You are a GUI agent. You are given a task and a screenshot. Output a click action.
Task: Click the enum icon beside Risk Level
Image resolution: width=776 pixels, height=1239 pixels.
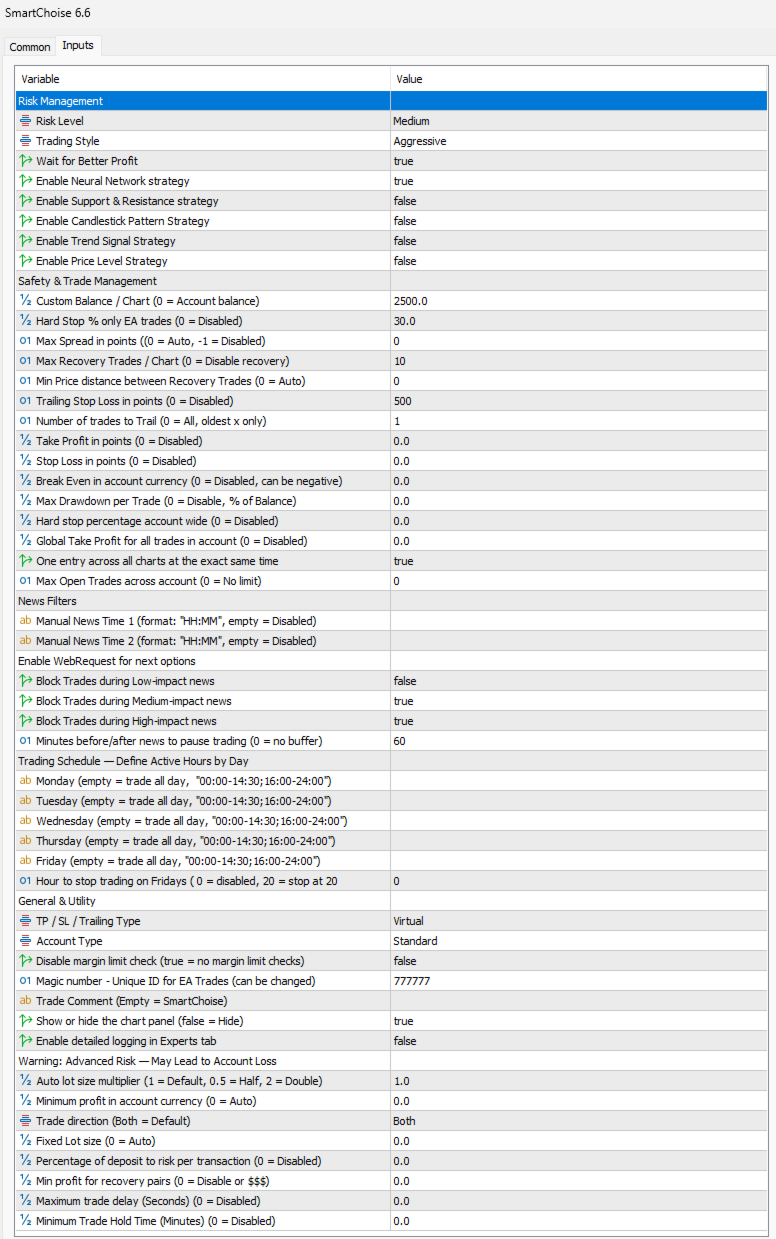[25, 121]
